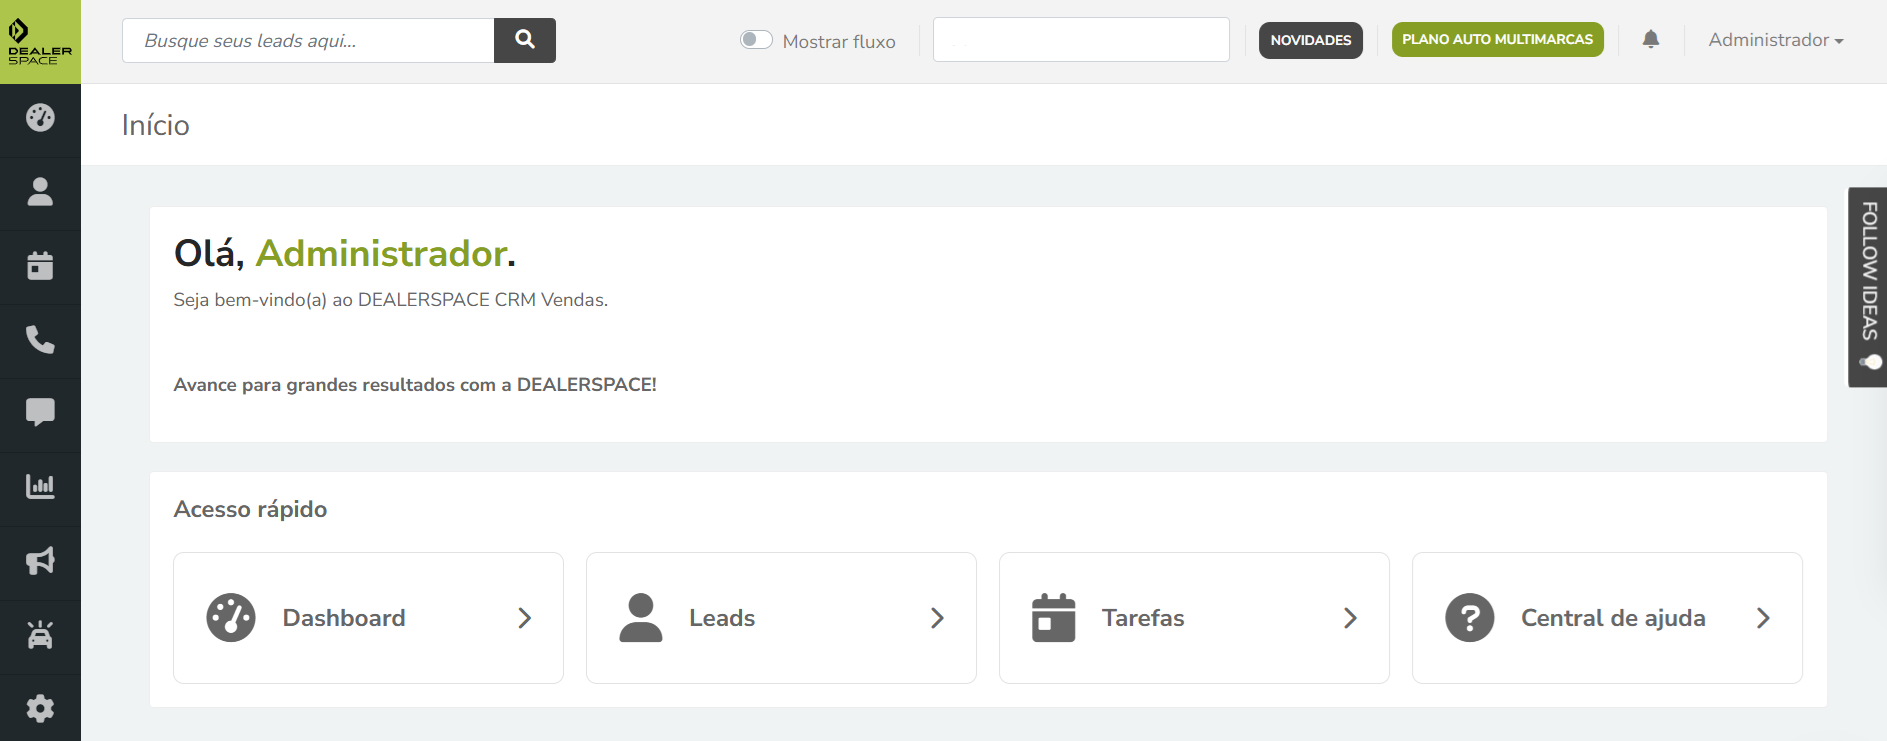
Task: Click the Dashboard card gauge icon
Action: [231, 618]
